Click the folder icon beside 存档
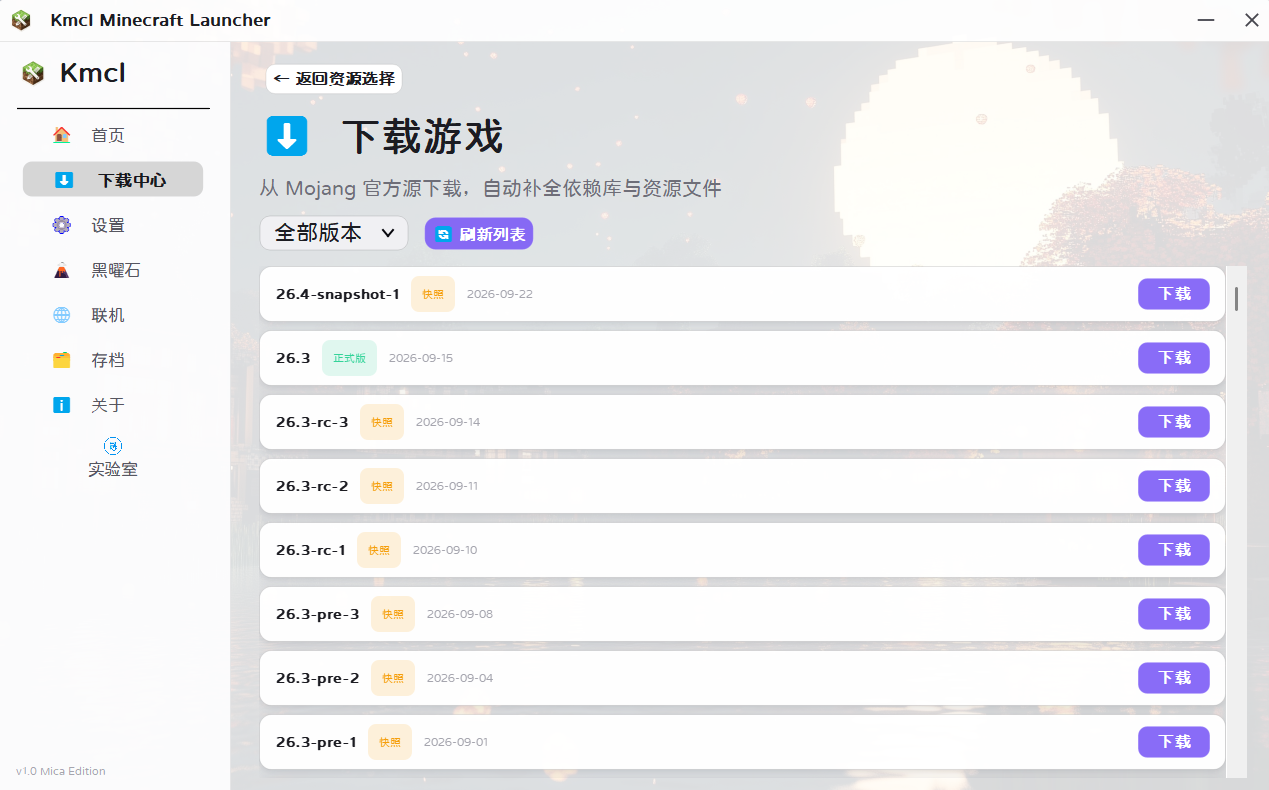The width and height of the screenshot is (1269, 790). [62, 360]
